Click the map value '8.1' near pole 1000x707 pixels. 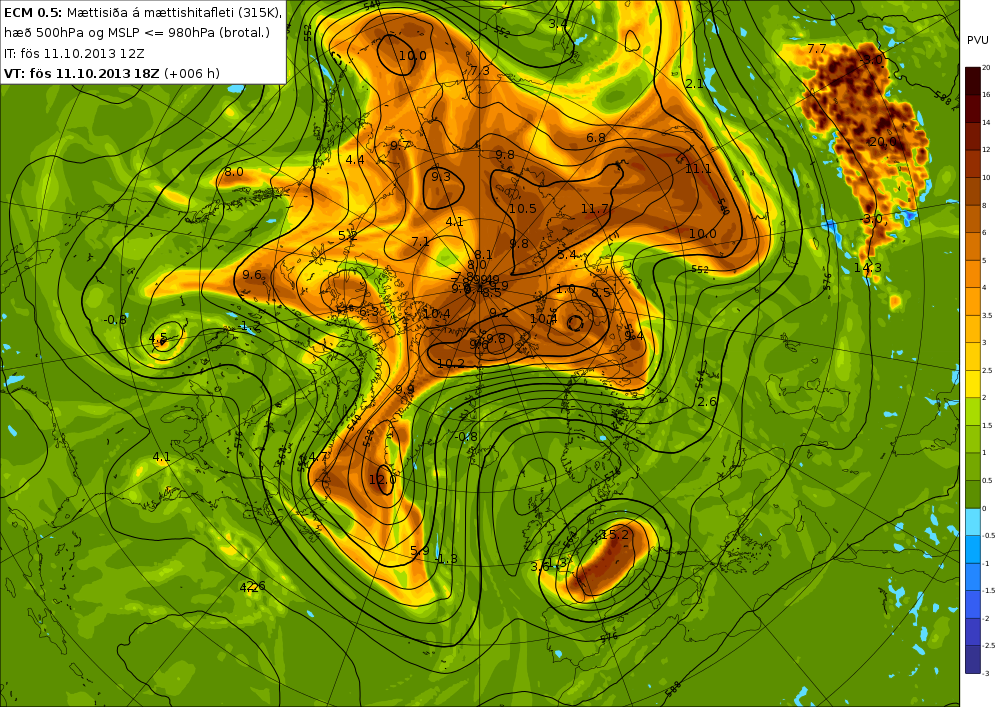click(483, 255)
